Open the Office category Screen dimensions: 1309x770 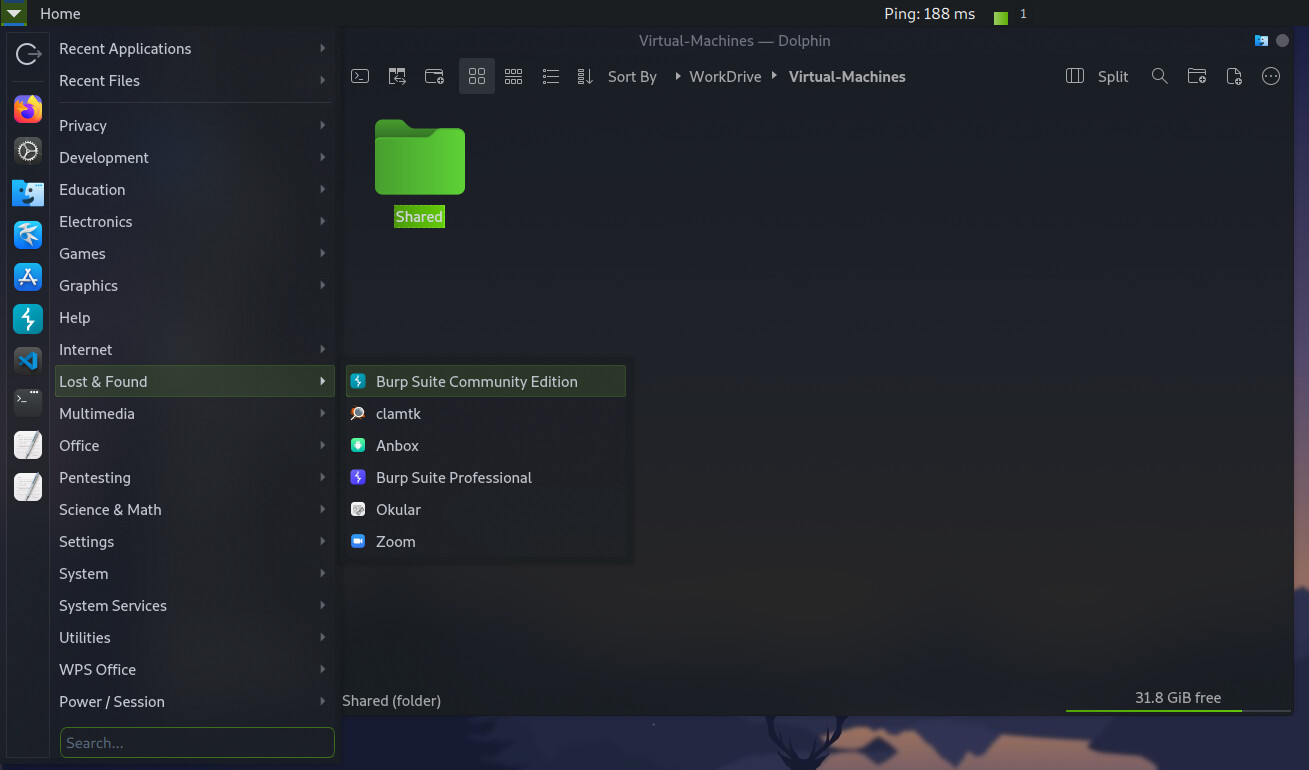[194, 445]
